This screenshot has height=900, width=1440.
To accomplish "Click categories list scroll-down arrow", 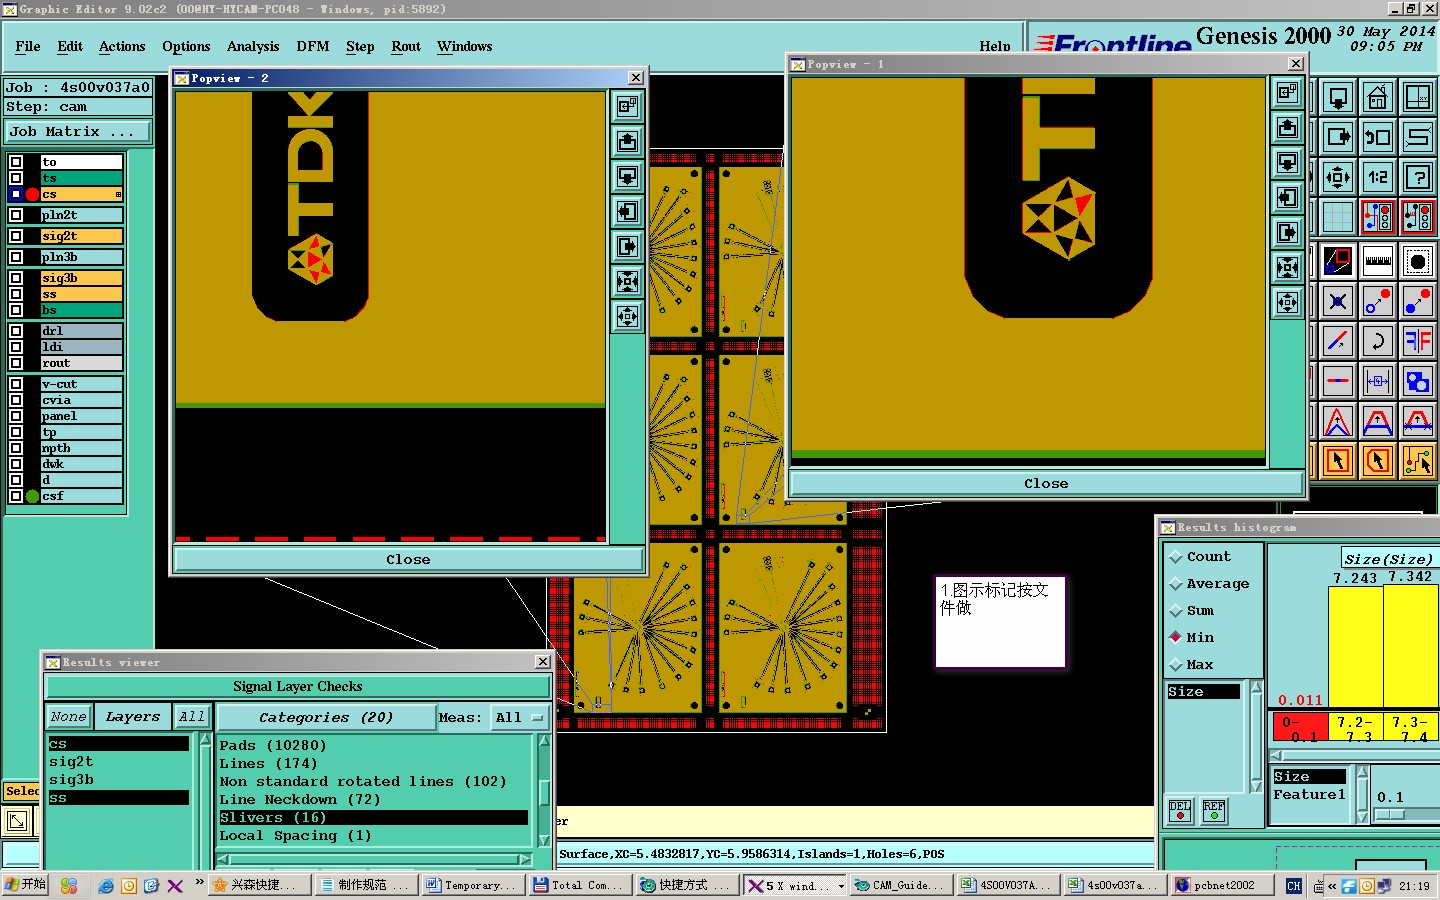I will pyautogui.click(x=544, y=840).
